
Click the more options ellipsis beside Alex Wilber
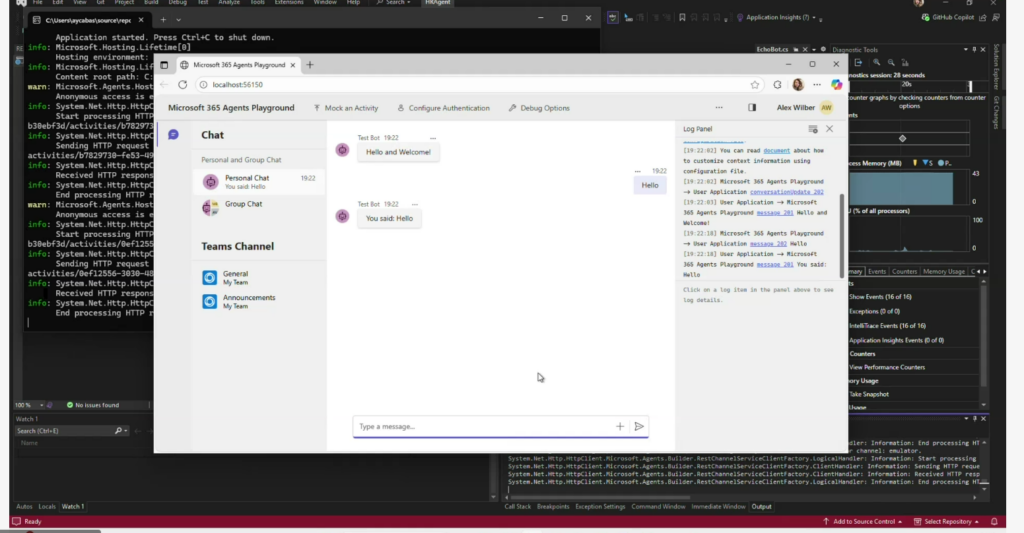click(x=718, y=108)
